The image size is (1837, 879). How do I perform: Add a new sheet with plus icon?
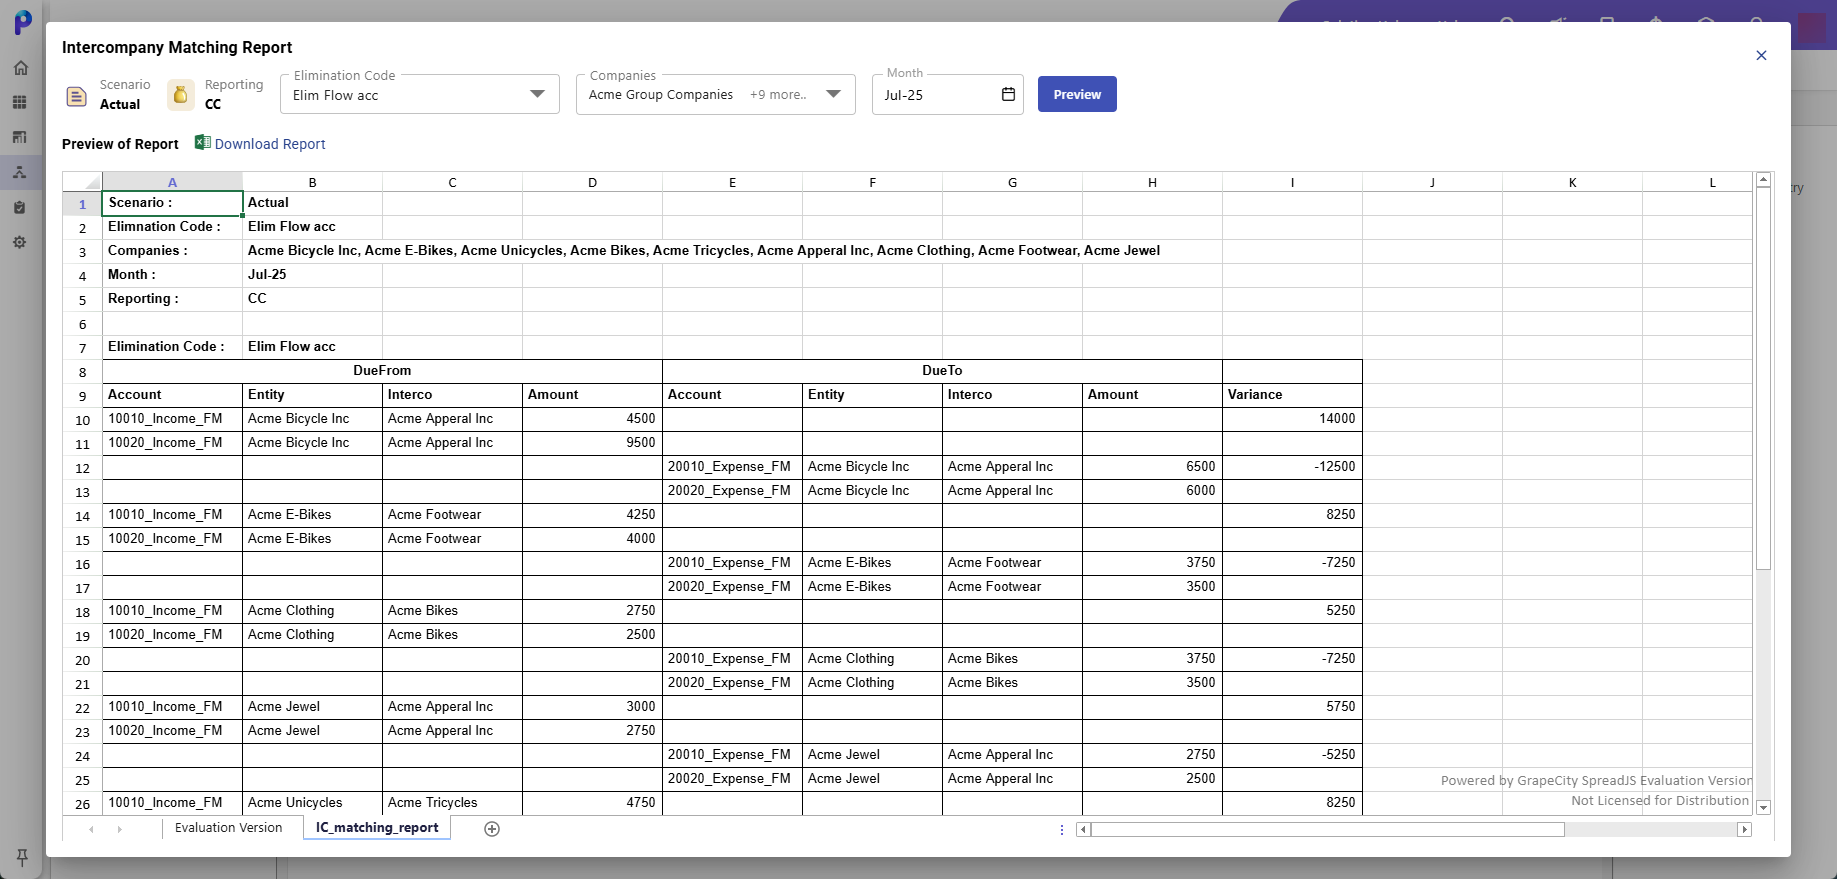(x=492, y=828)
